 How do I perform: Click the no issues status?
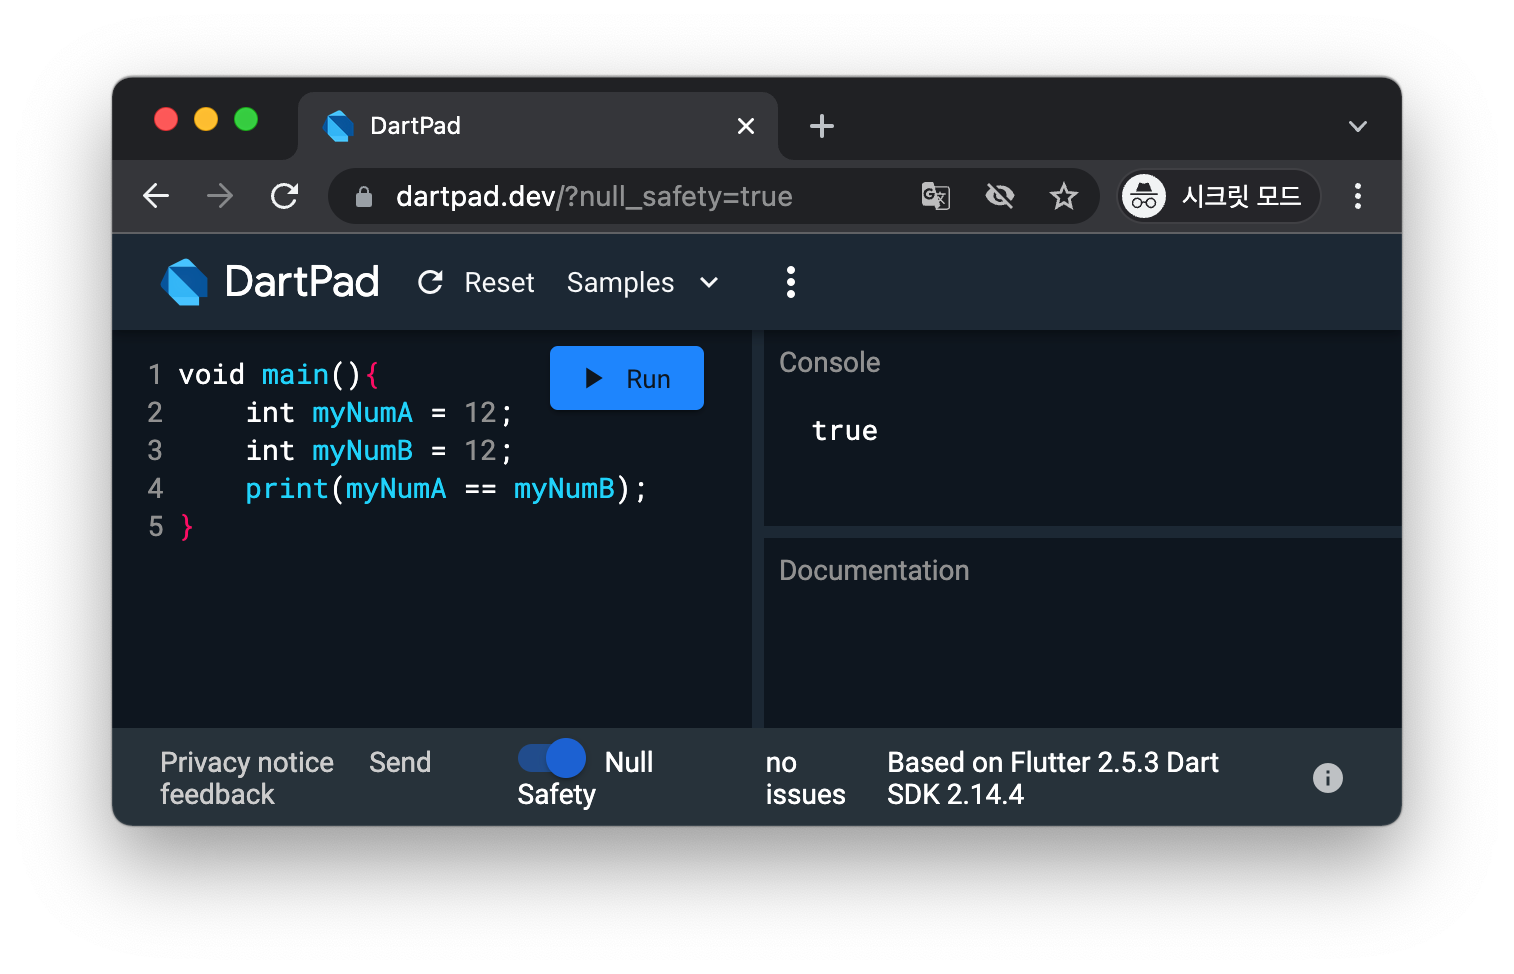pos(805,778)
